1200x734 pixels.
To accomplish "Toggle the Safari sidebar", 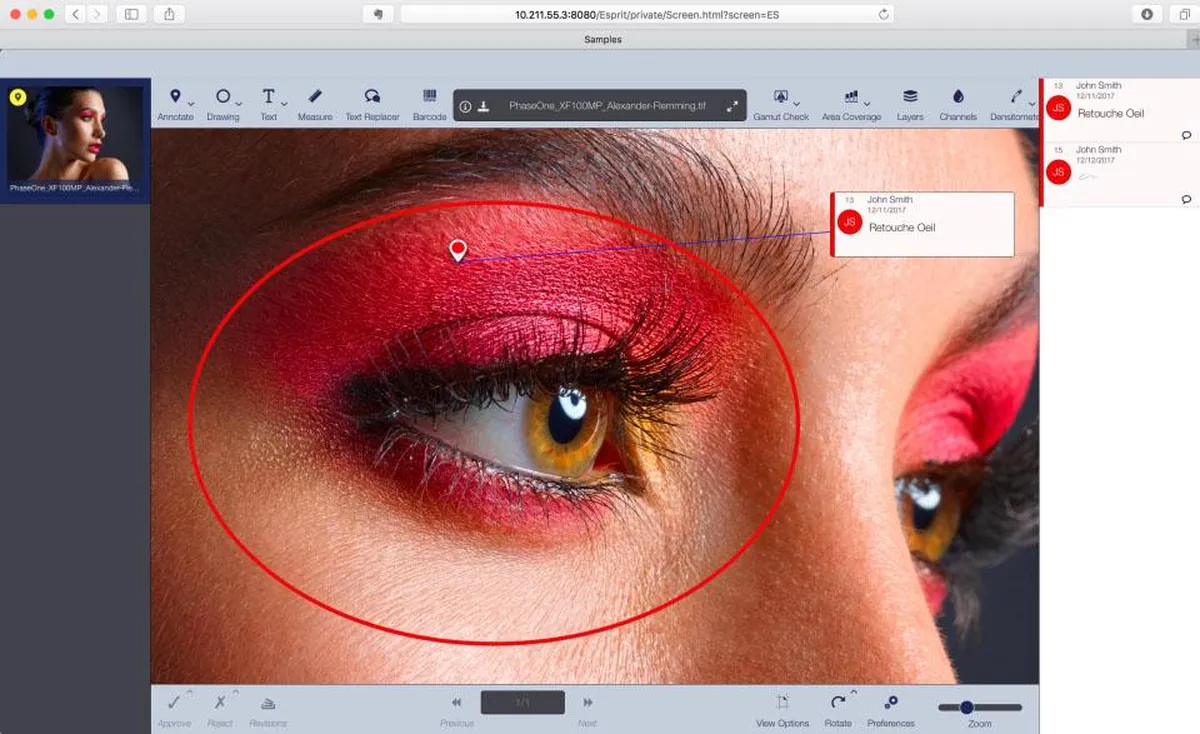I will point(131,14).
